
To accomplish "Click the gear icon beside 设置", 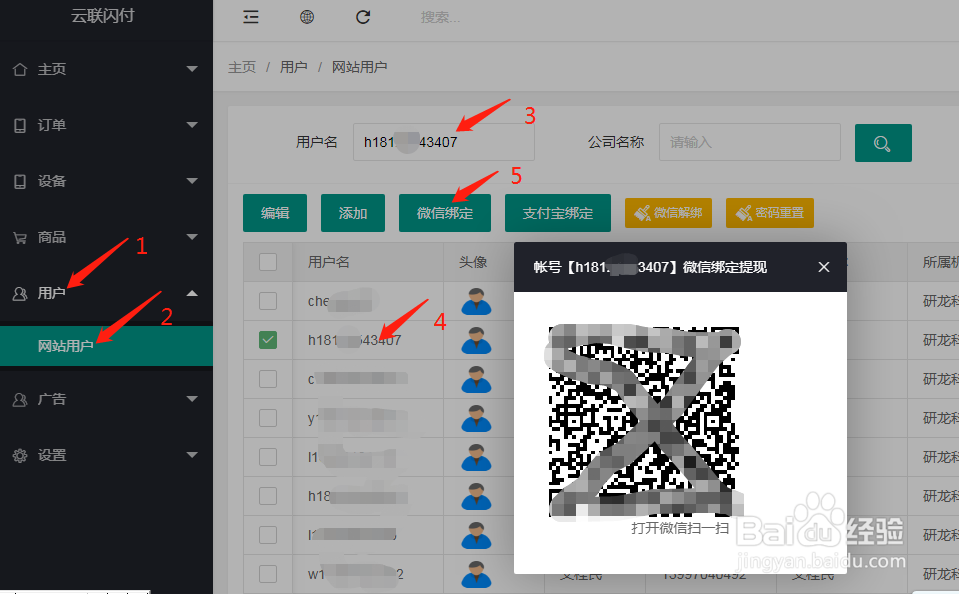I will click(x=20, y=455).
